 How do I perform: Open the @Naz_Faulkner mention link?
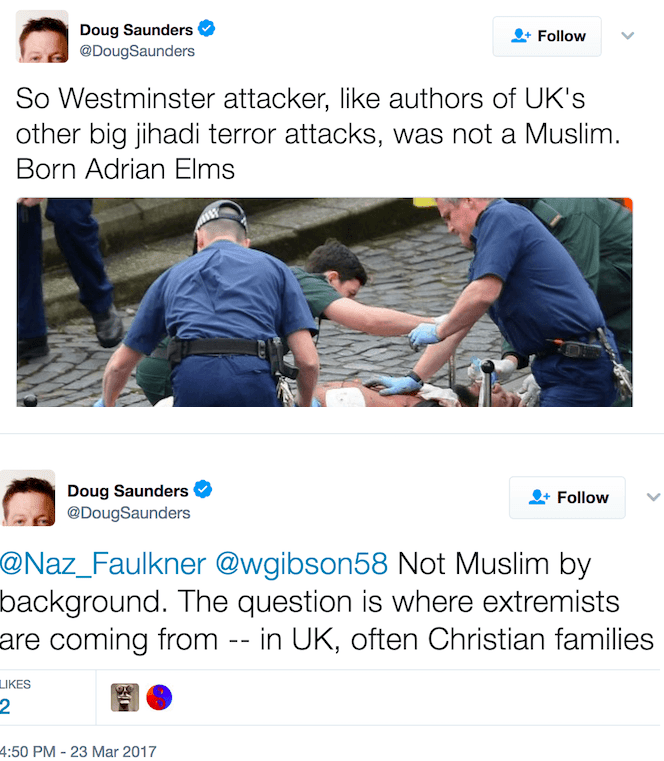tap(102, 564)
